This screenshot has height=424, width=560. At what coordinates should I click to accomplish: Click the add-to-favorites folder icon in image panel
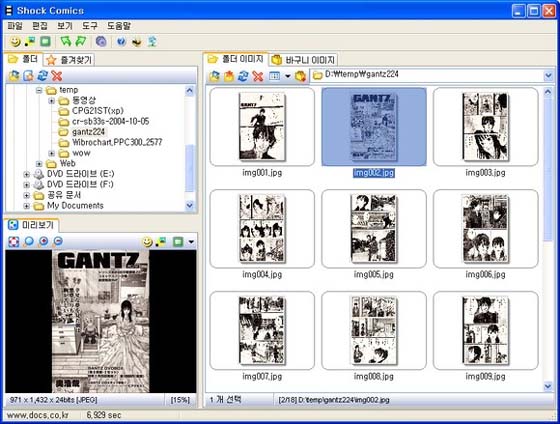pyautogui.click(x=229, y=76)
